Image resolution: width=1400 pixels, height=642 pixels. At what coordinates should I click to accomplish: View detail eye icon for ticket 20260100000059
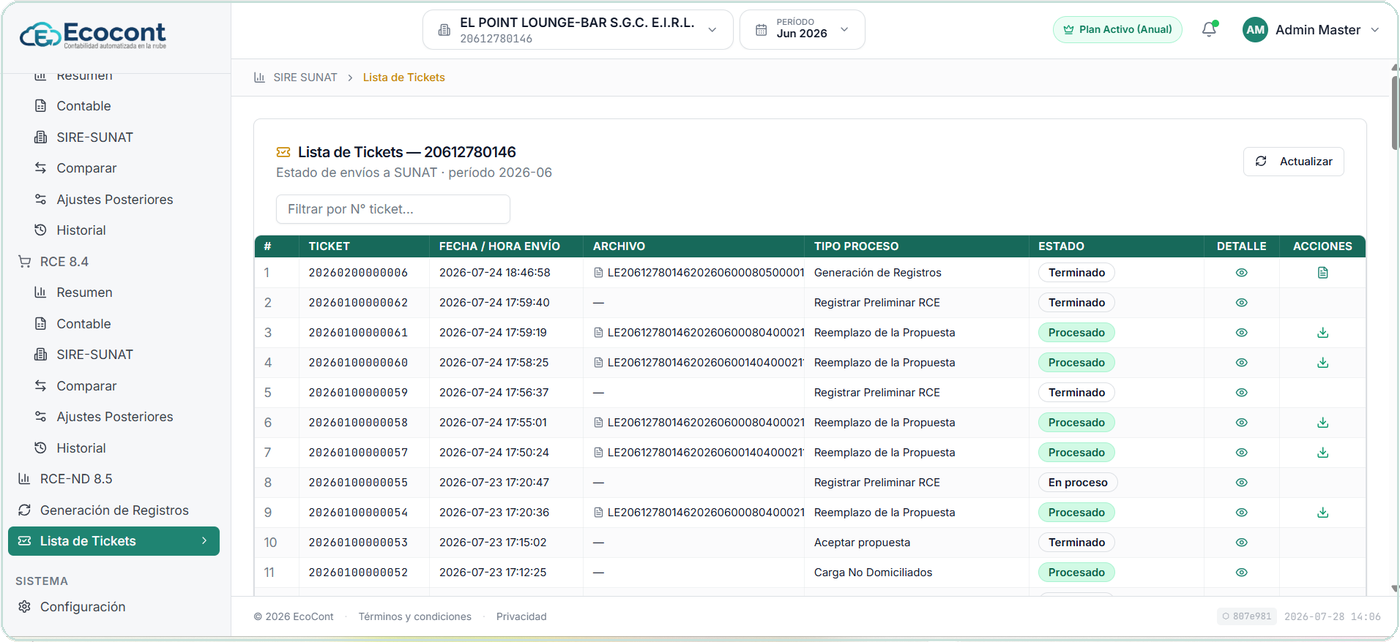coord(1241,392)
